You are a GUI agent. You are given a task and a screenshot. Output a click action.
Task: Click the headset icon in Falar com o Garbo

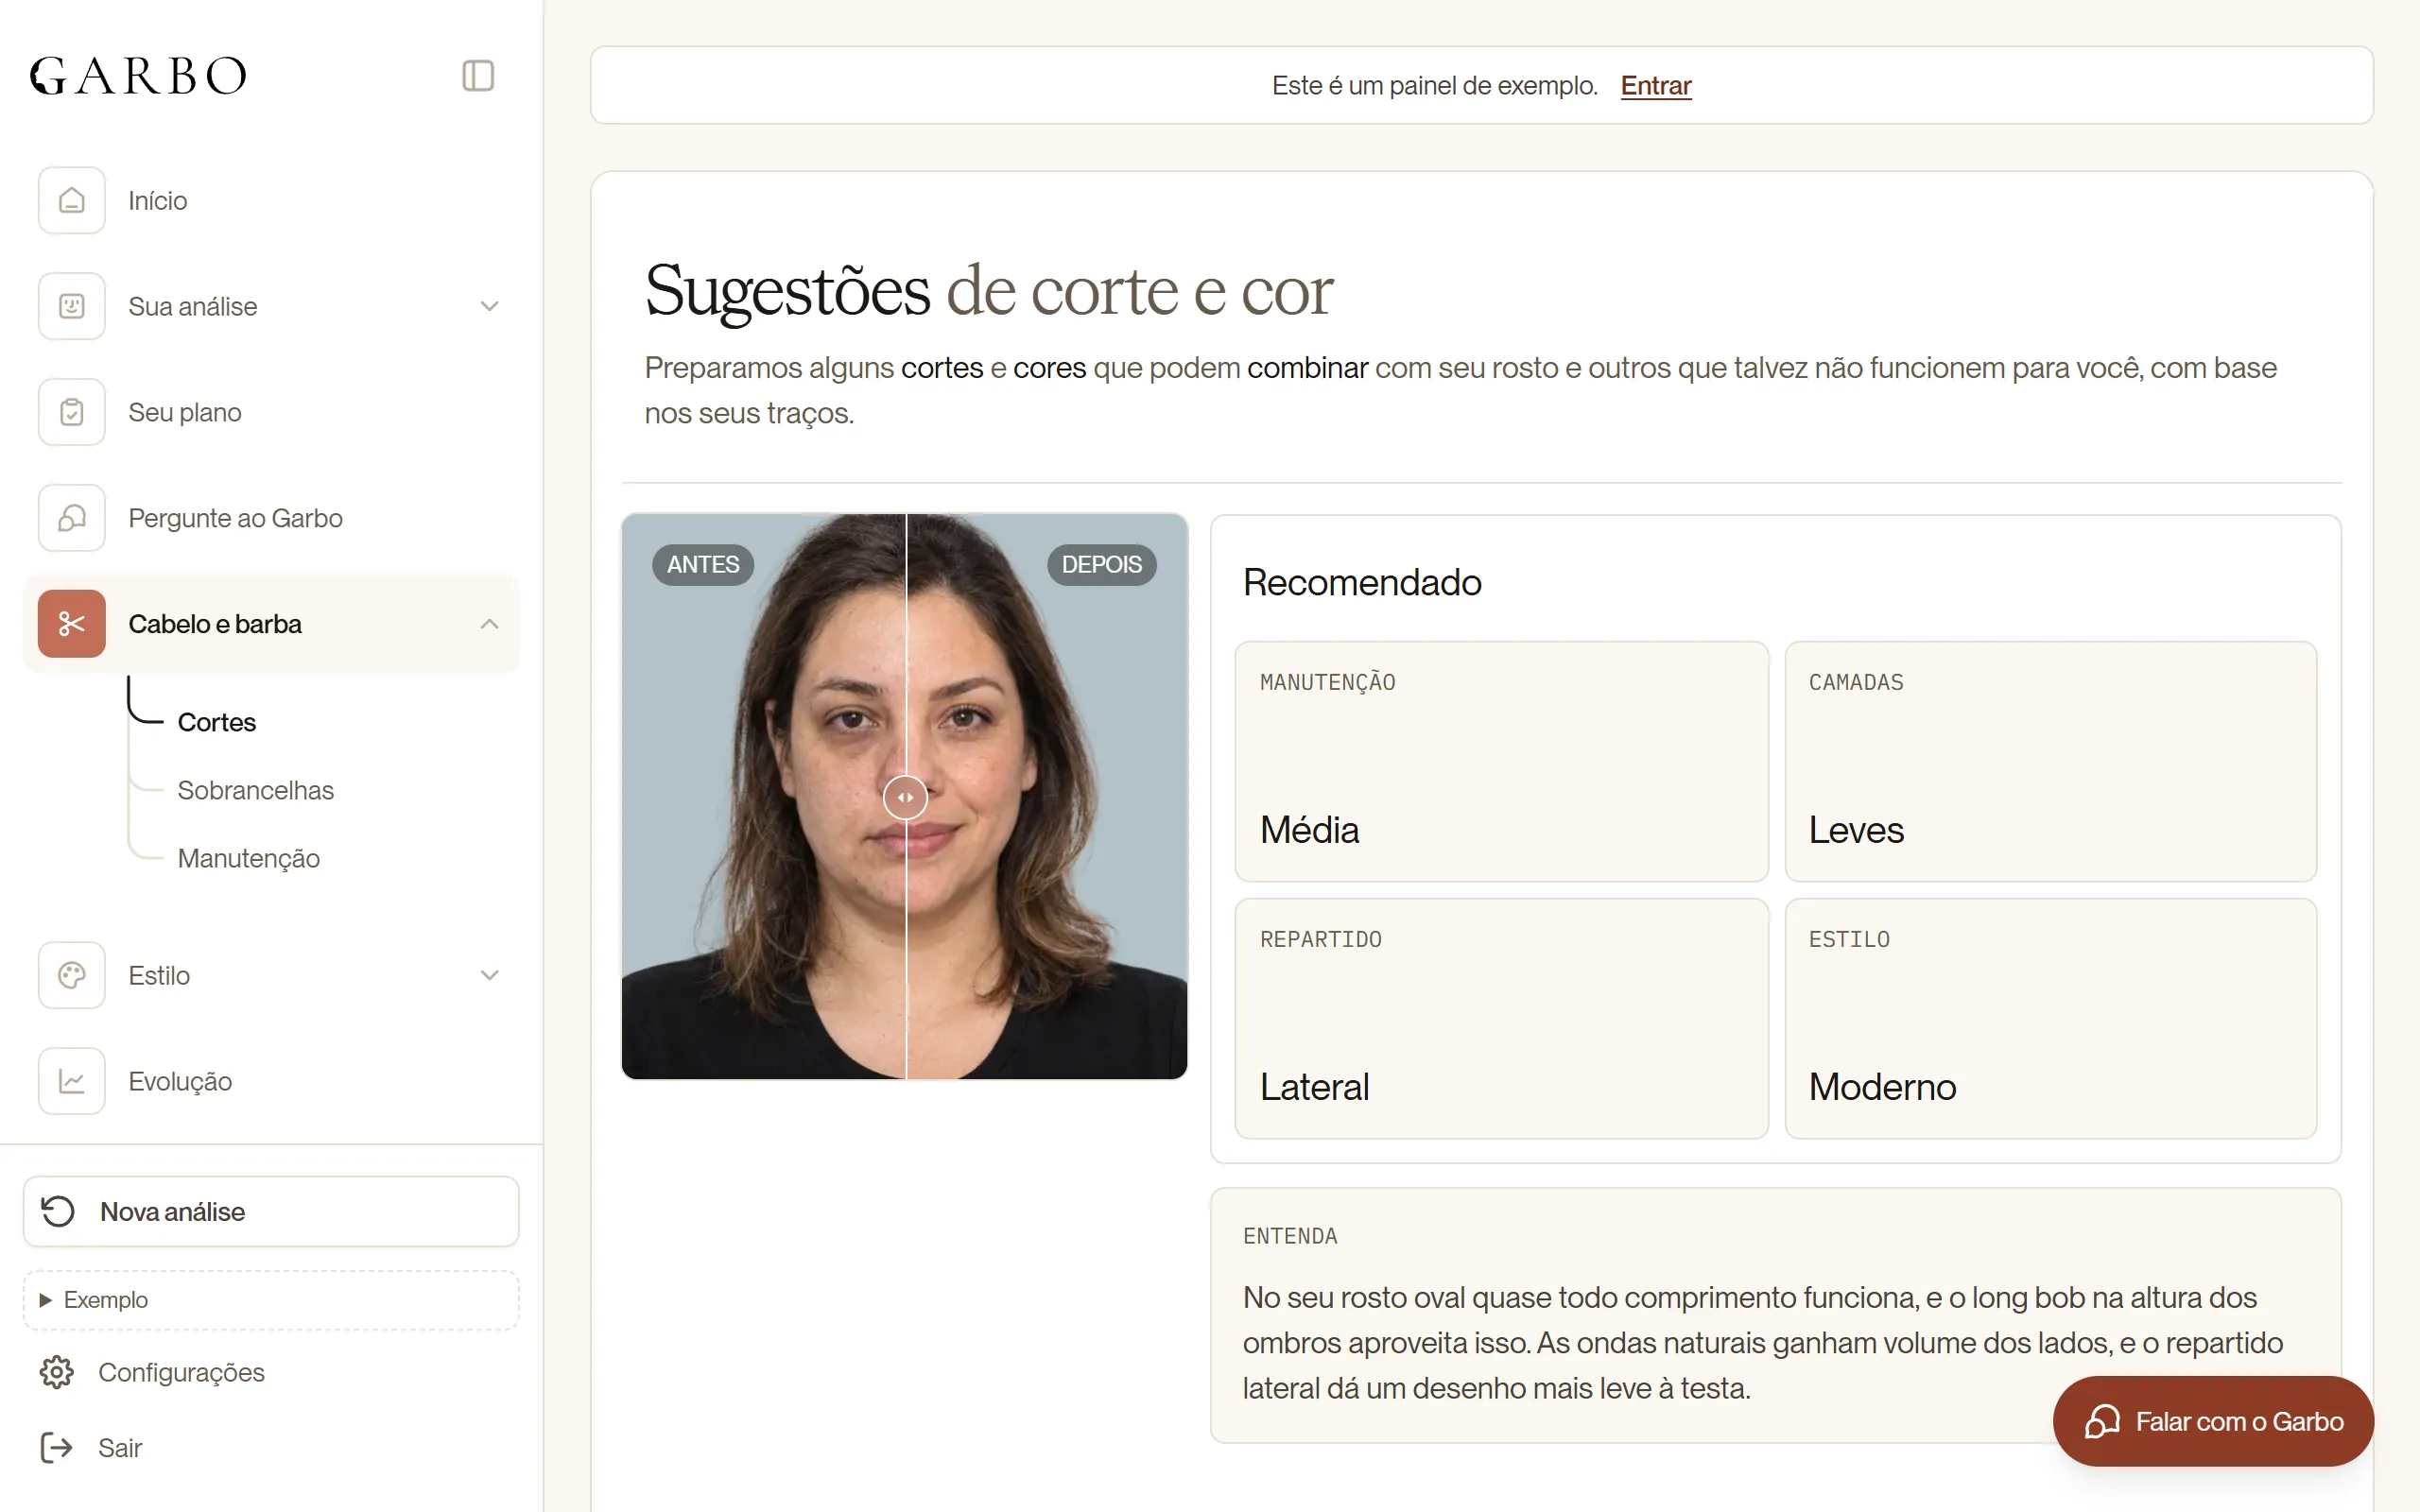pyautogui.click(x=2102, y=1421)
